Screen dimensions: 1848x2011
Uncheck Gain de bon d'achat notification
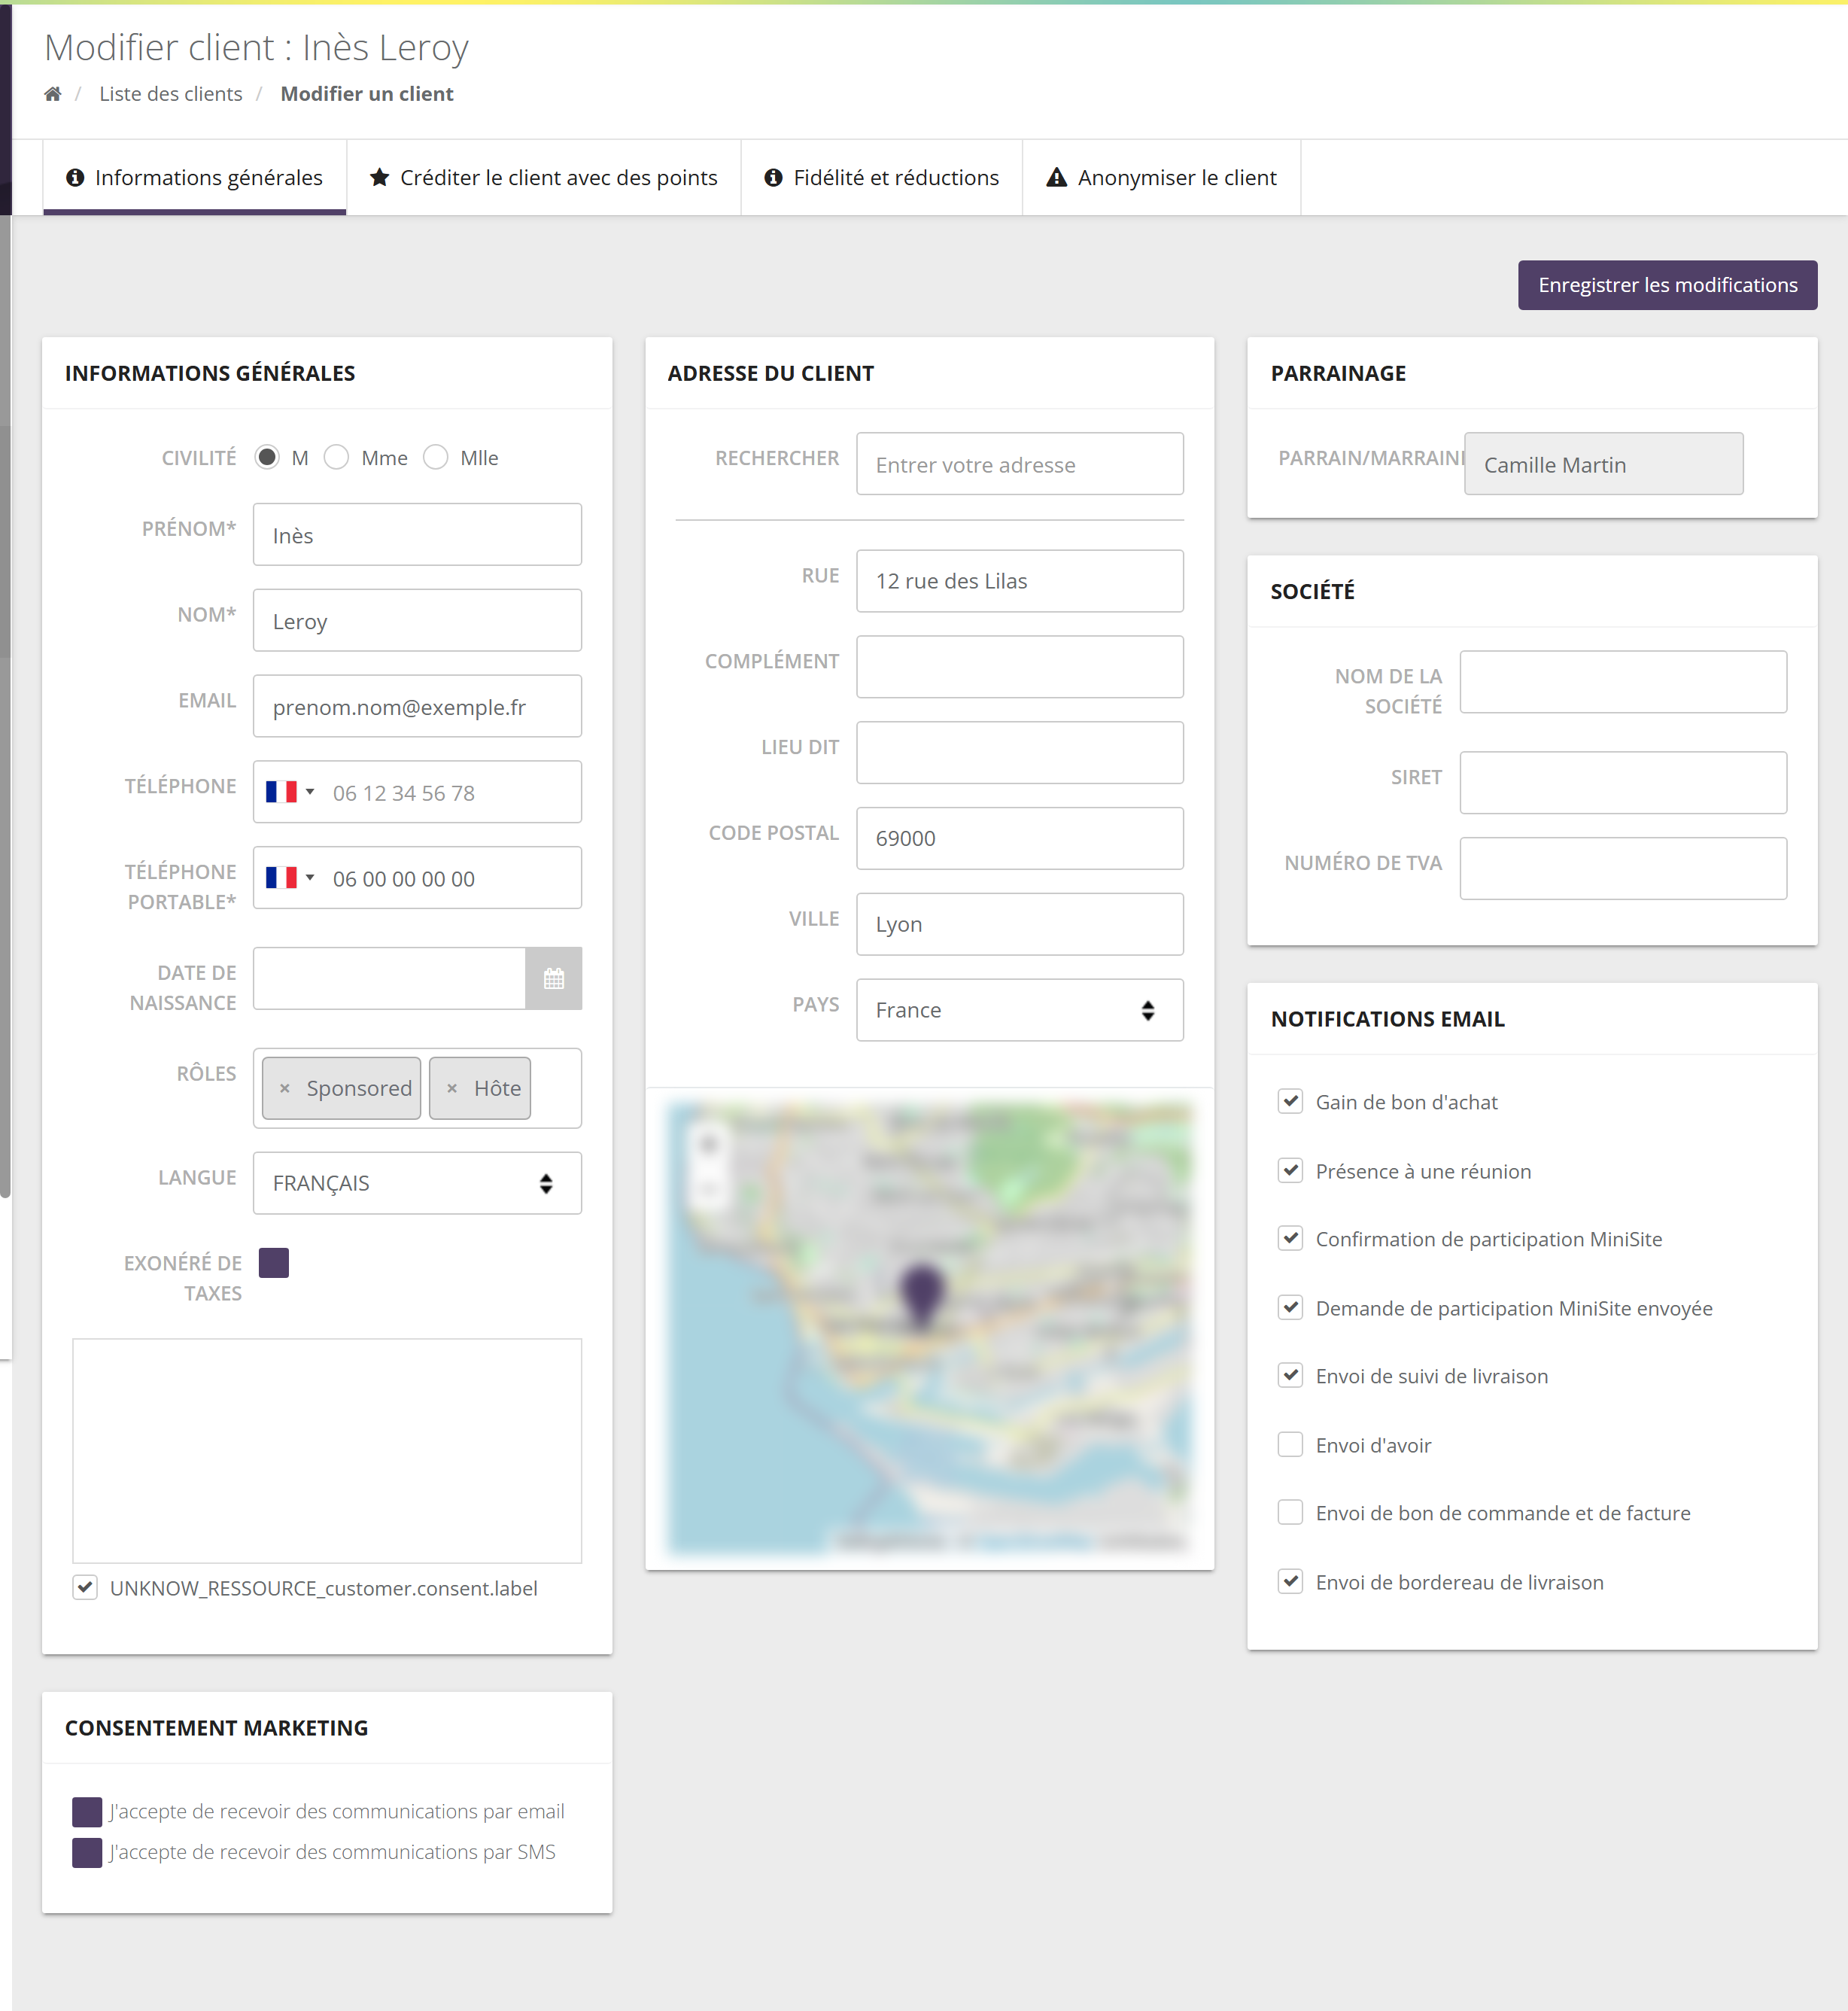point(1290,1101)
